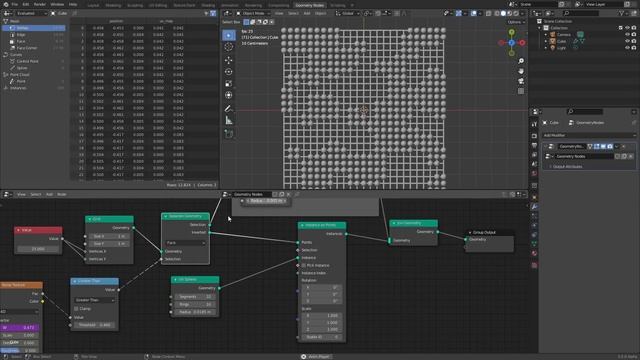
Task: Open the Face domain dropdown in Separate Geometry
Action: (x=185, y=243)
